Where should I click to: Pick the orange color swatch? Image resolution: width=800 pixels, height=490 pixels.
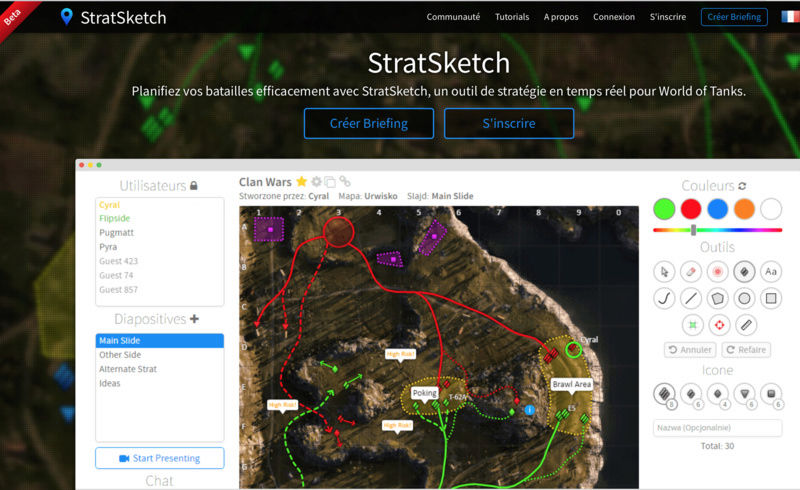[x=744, y=209]
